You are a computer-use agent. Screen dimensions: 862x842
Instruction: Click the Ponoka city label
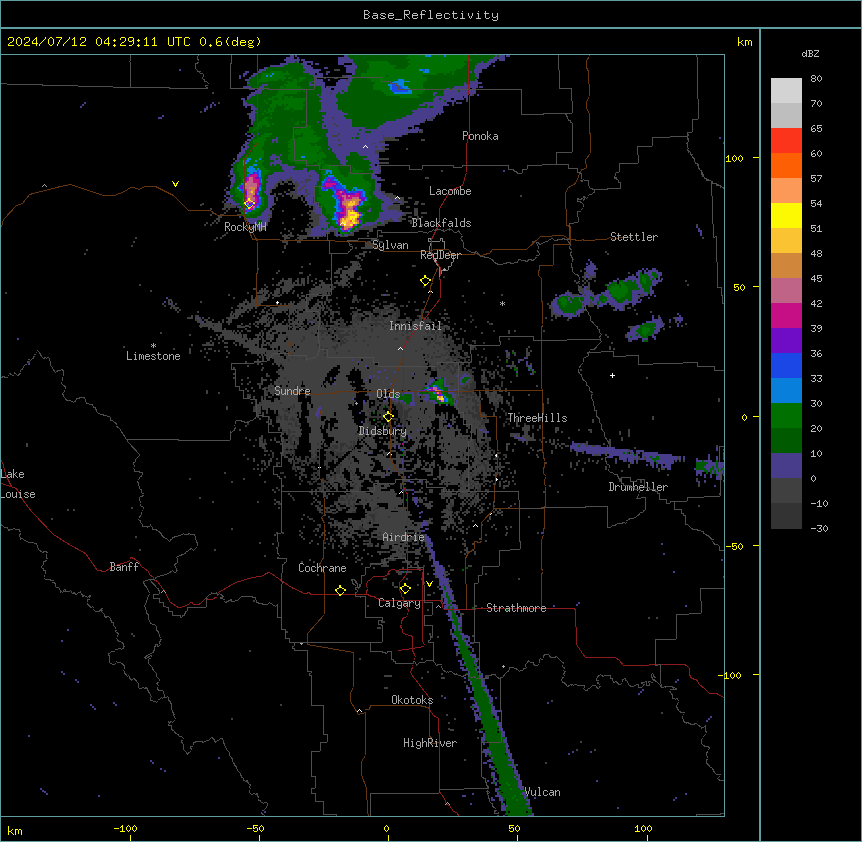point(480,136)
